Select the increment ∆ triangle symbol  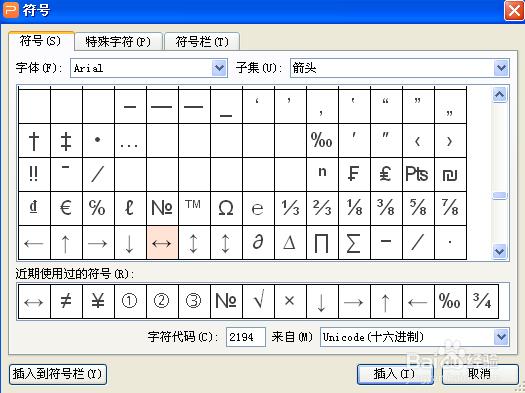click(x=290, y=242)
